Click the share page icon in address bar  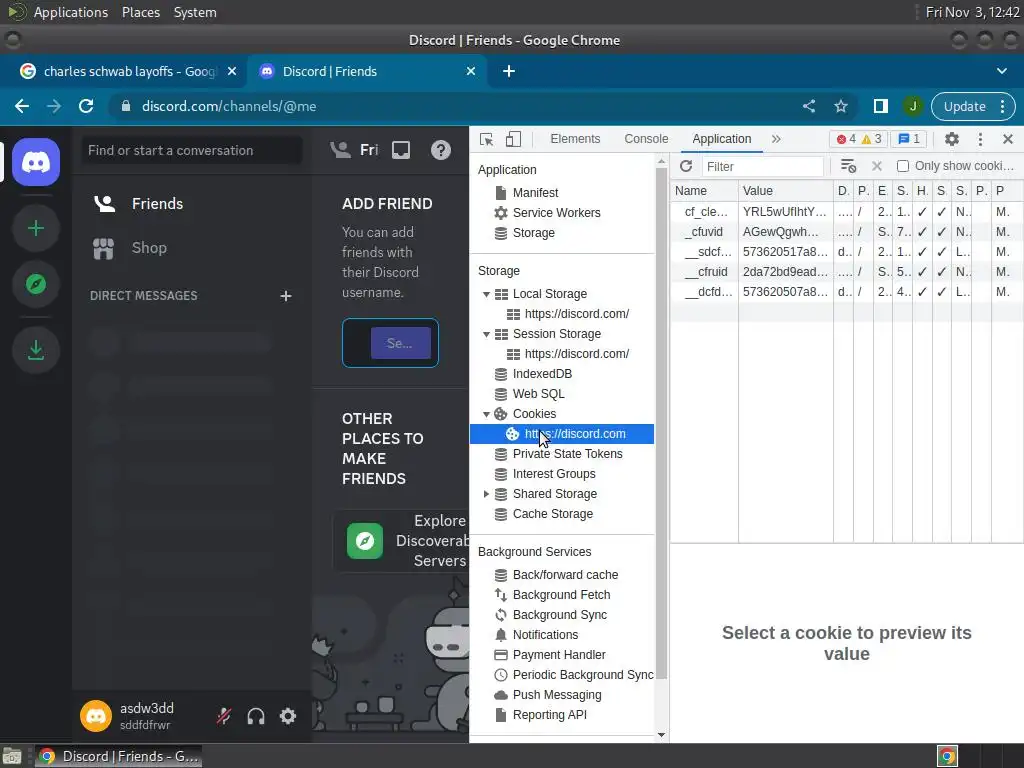(x=809, y=106)
